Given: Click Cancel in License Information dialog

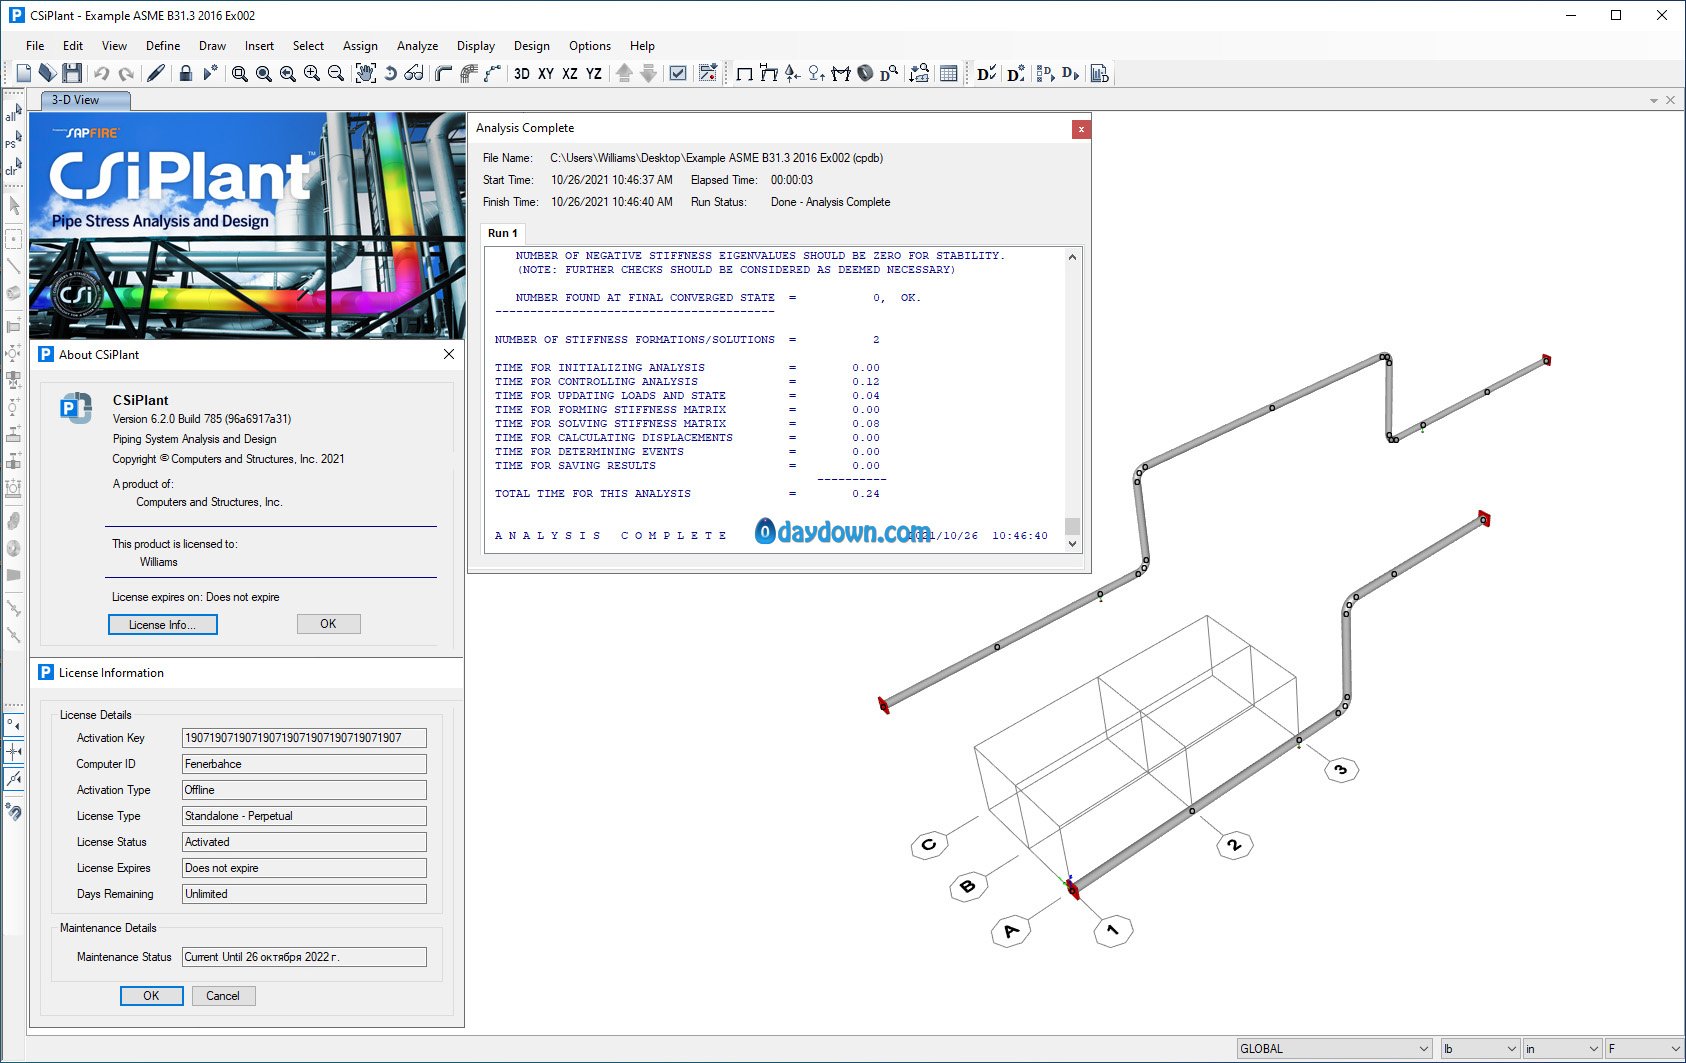Looking at the screenshot, I should [x=223, y=996].
